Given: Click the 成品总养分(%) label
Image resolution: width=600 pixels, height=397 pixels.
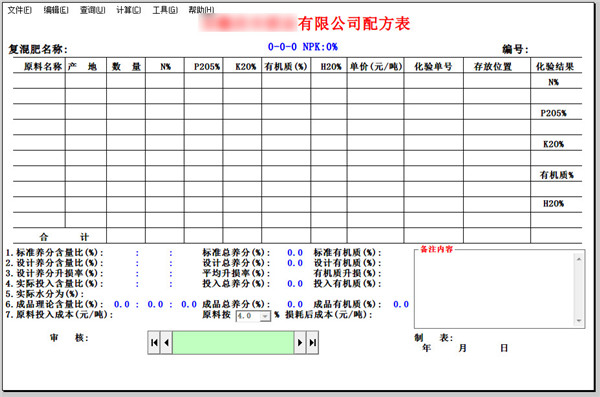Looking at the screenshot, I should pos(236,304).
